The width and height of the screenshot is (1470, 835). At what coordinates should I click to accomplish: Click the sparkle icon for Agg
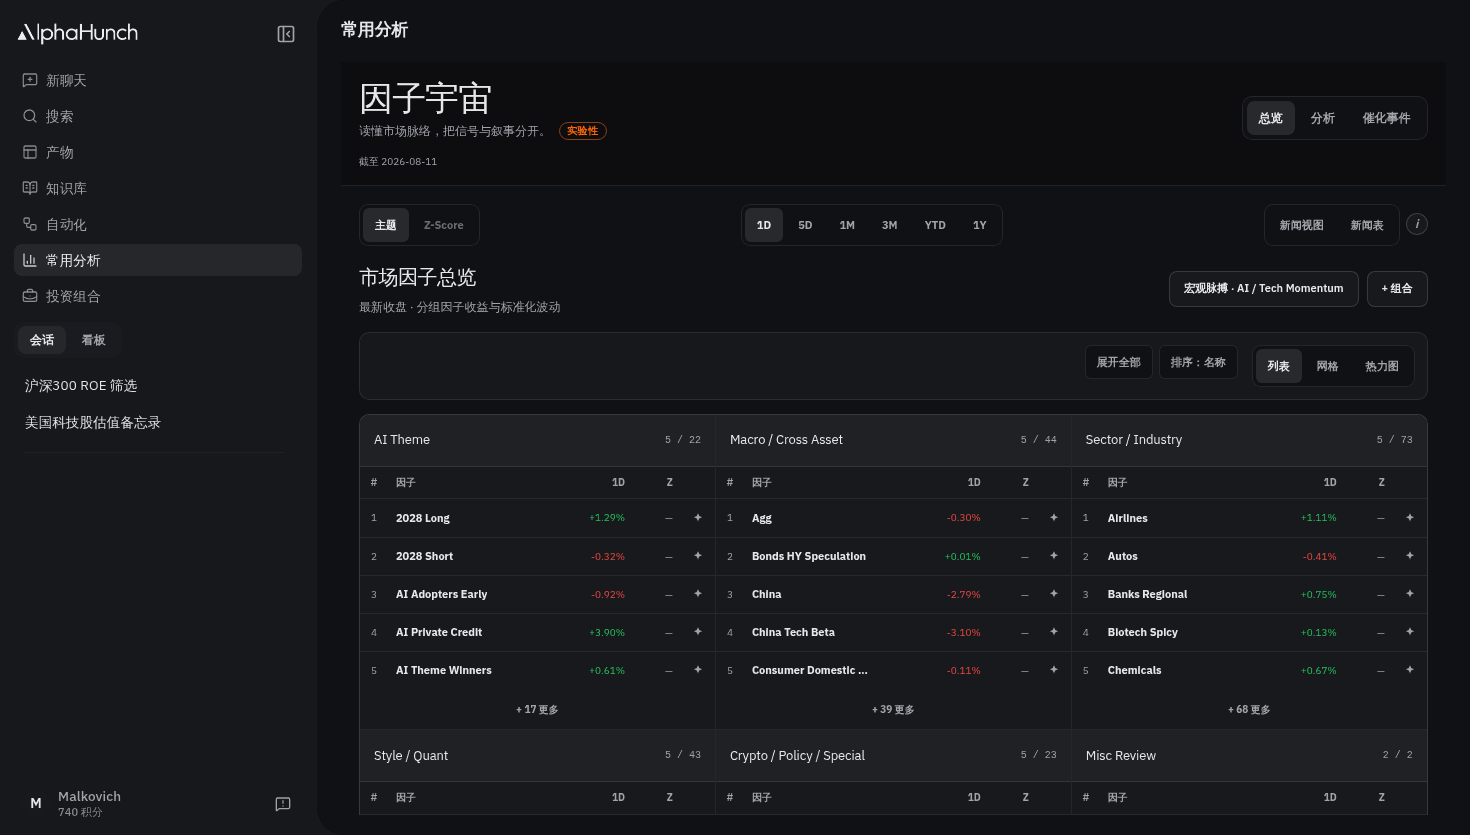click(x=1054, y=518)
